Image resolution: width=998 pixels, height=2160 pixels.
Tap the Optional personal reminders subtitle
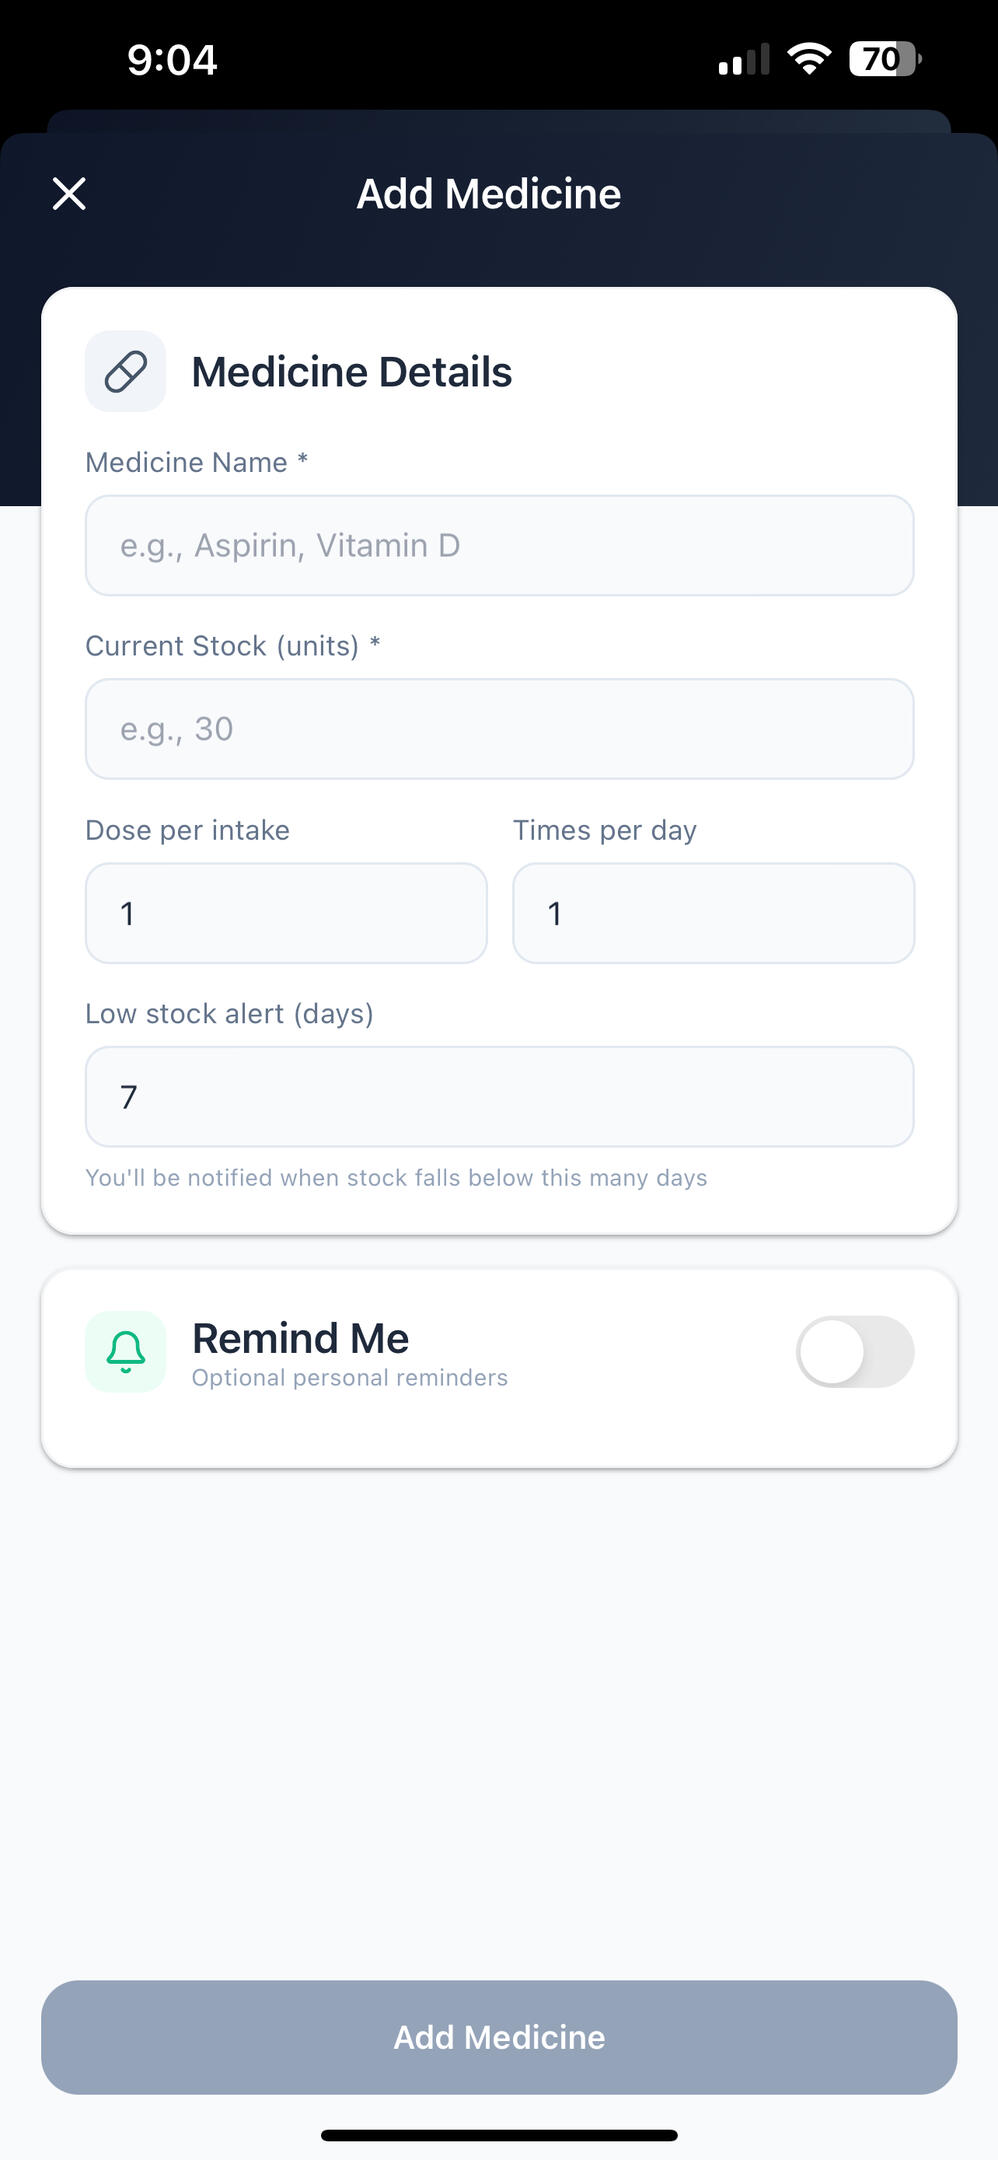[x=350, y=1378]
